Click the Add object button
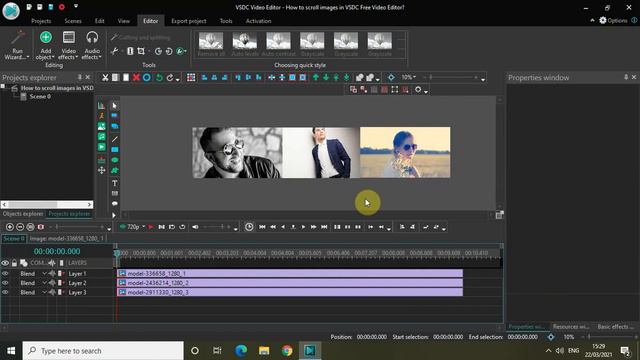The width and height of the screenshot is (640, 360). pos(46,45)
